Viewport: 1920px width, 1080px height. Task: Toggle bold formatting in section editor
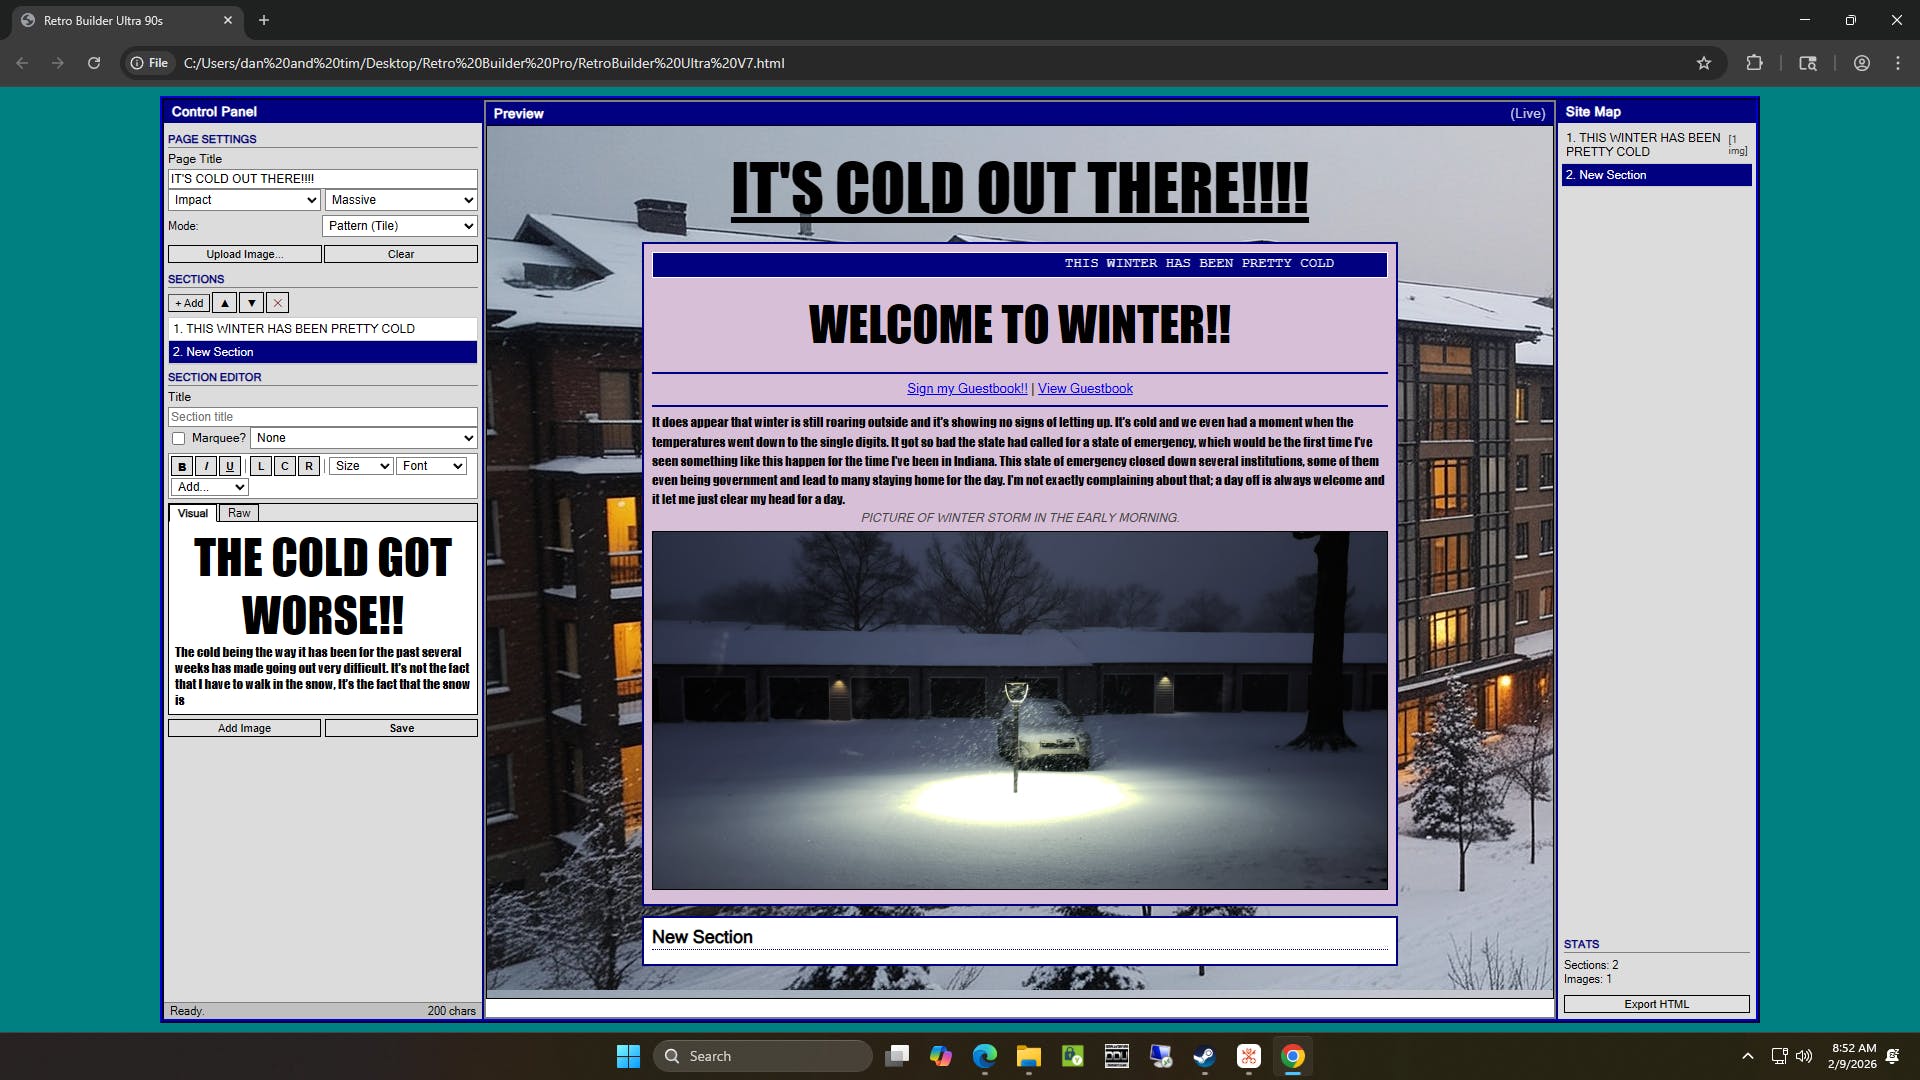182,466
